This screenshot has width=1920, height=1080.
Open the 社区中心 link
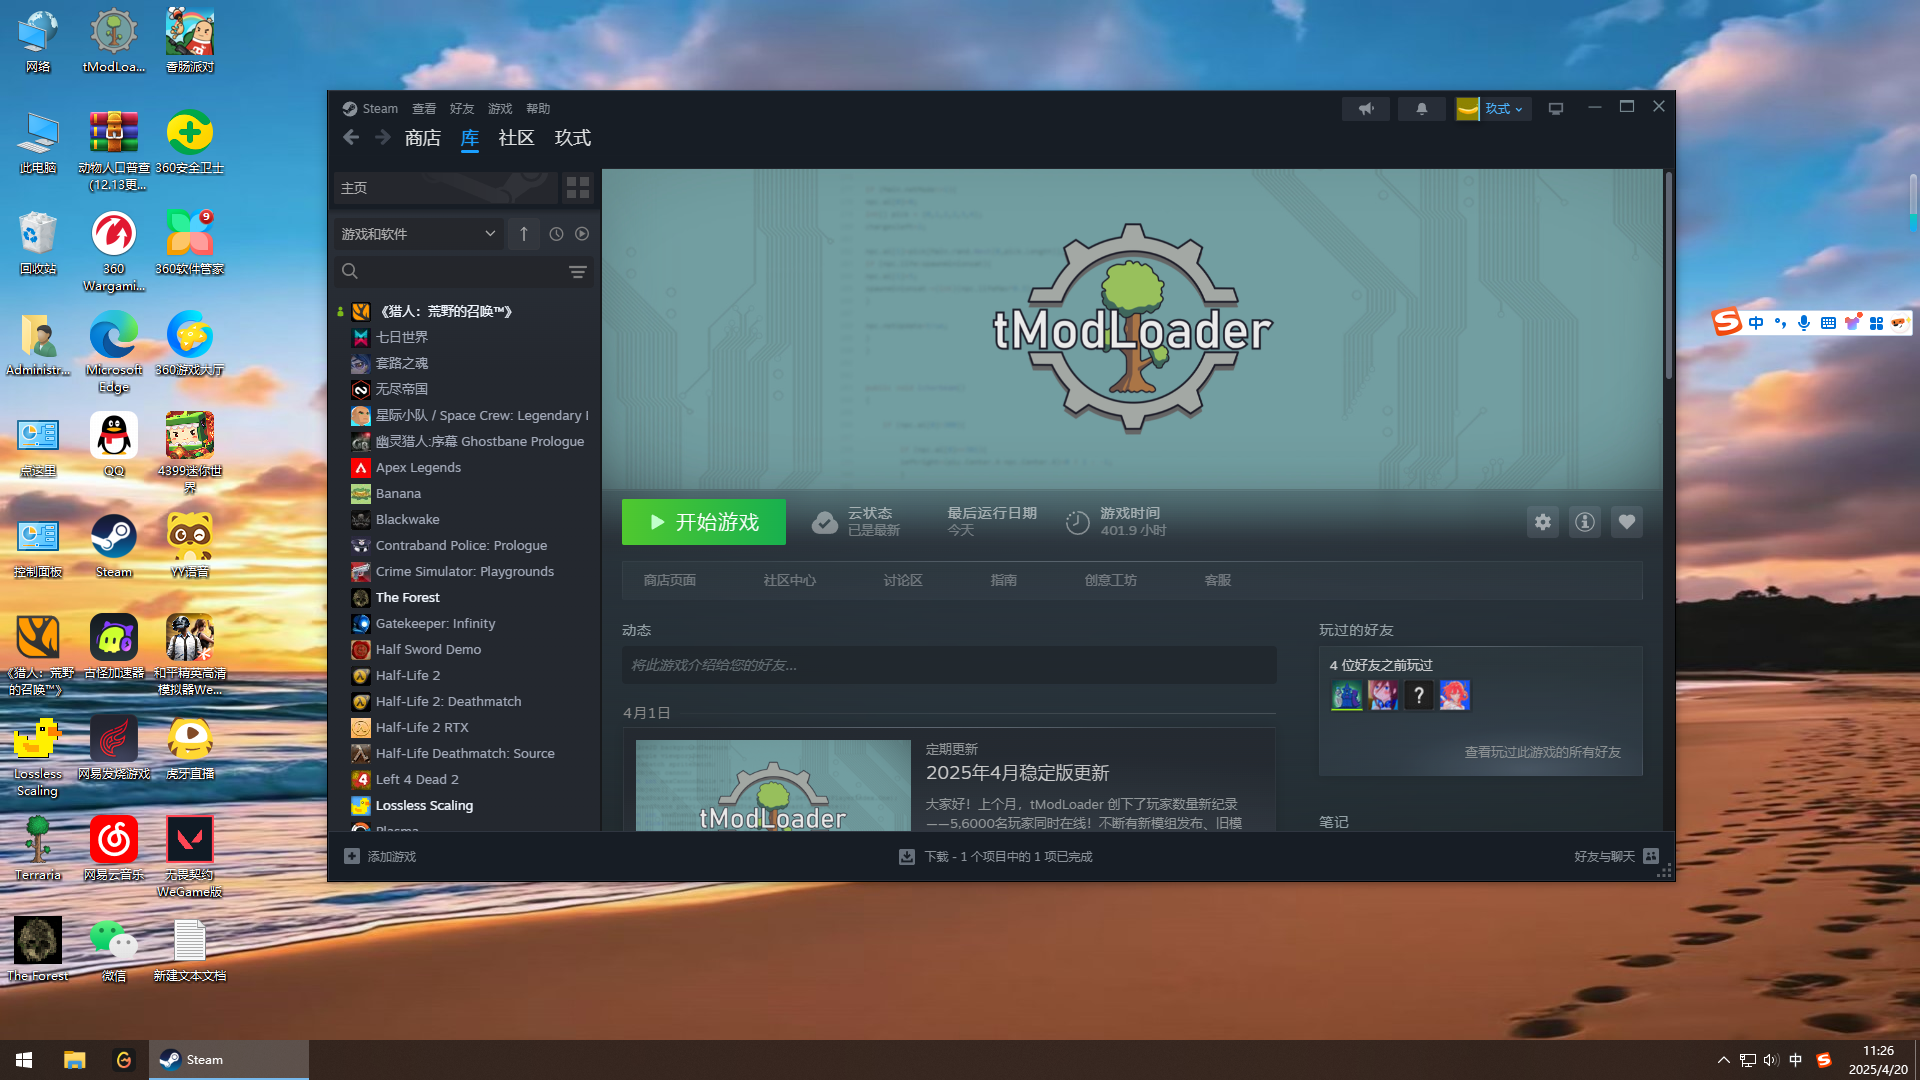pos(790,580)
